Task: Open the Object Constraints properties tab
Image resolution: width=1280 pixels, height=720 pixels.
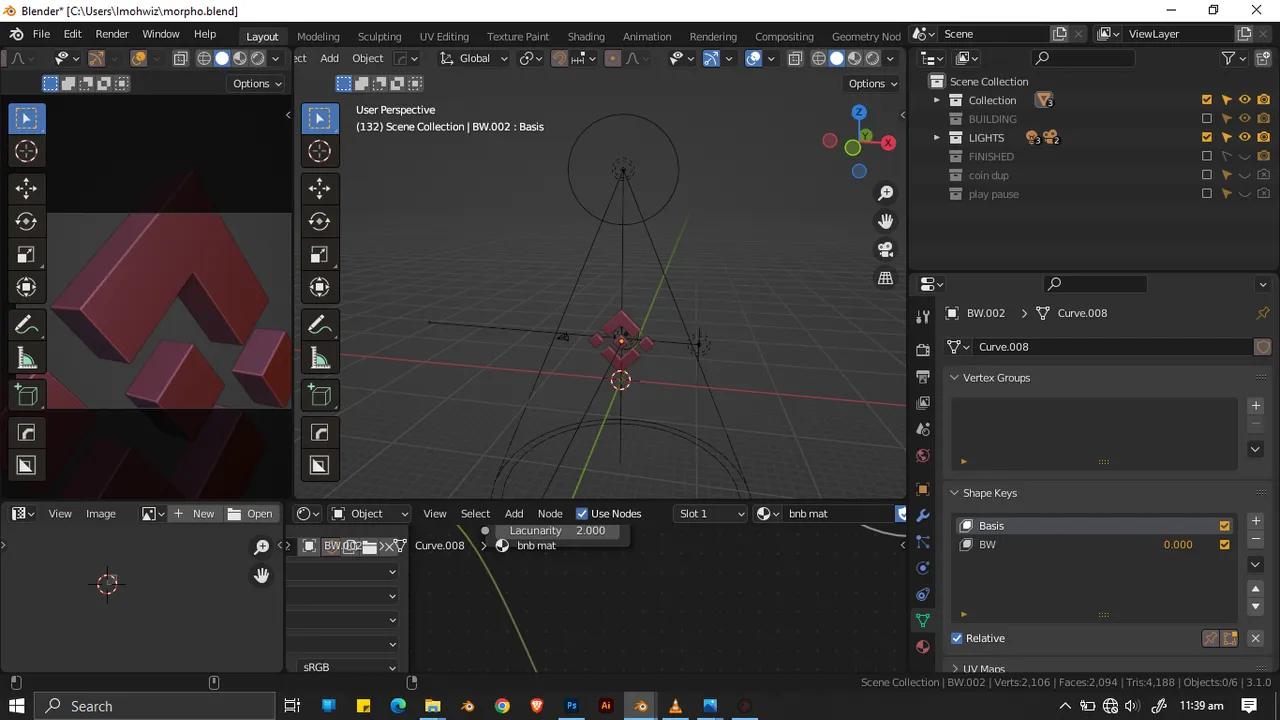Action: click(x=923, y=595)
